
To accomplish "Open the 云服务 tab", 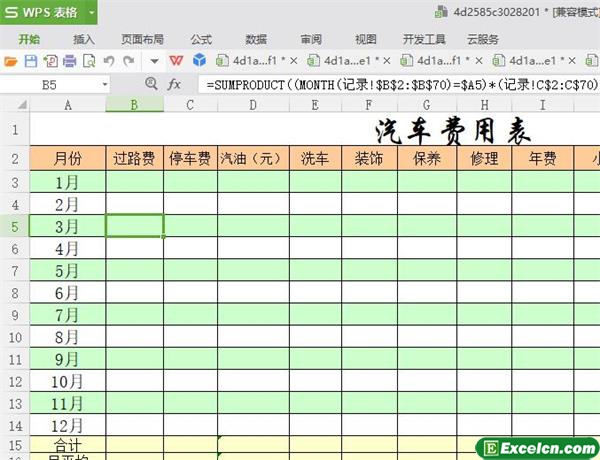I will 482,39.
